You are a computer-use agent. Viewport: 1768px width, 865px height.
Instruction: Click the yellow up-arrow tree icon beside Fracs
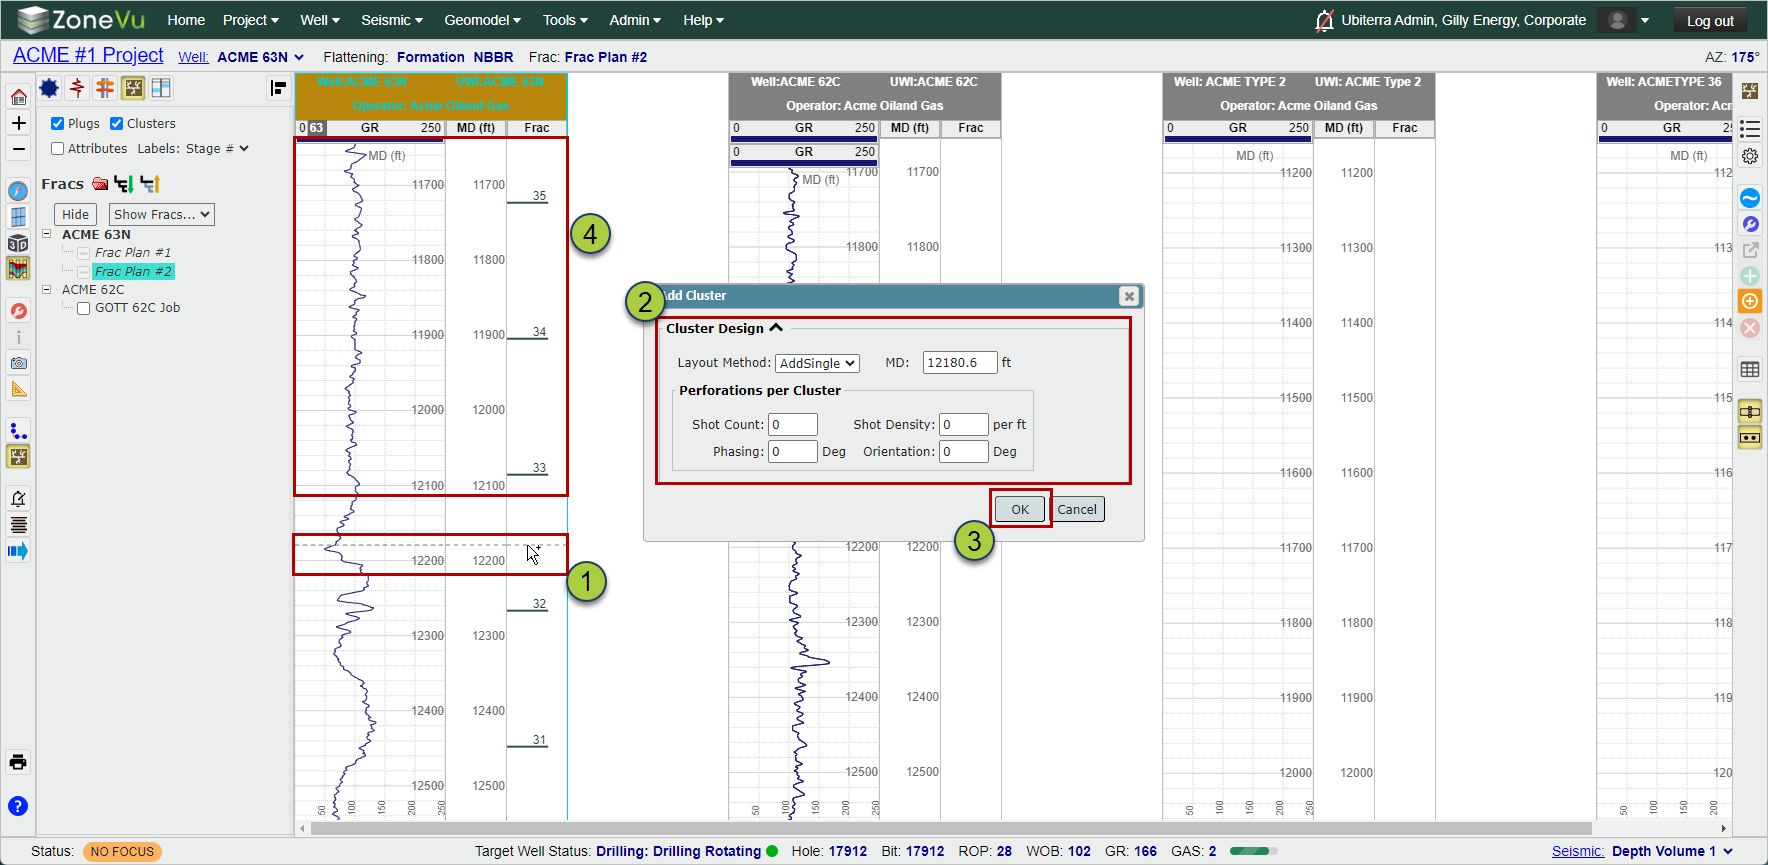tap(150, 184)
